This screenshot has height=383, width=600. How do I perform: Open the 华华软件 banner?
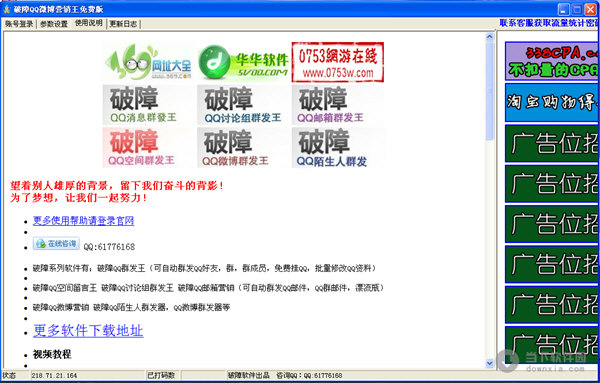(243, 62)
